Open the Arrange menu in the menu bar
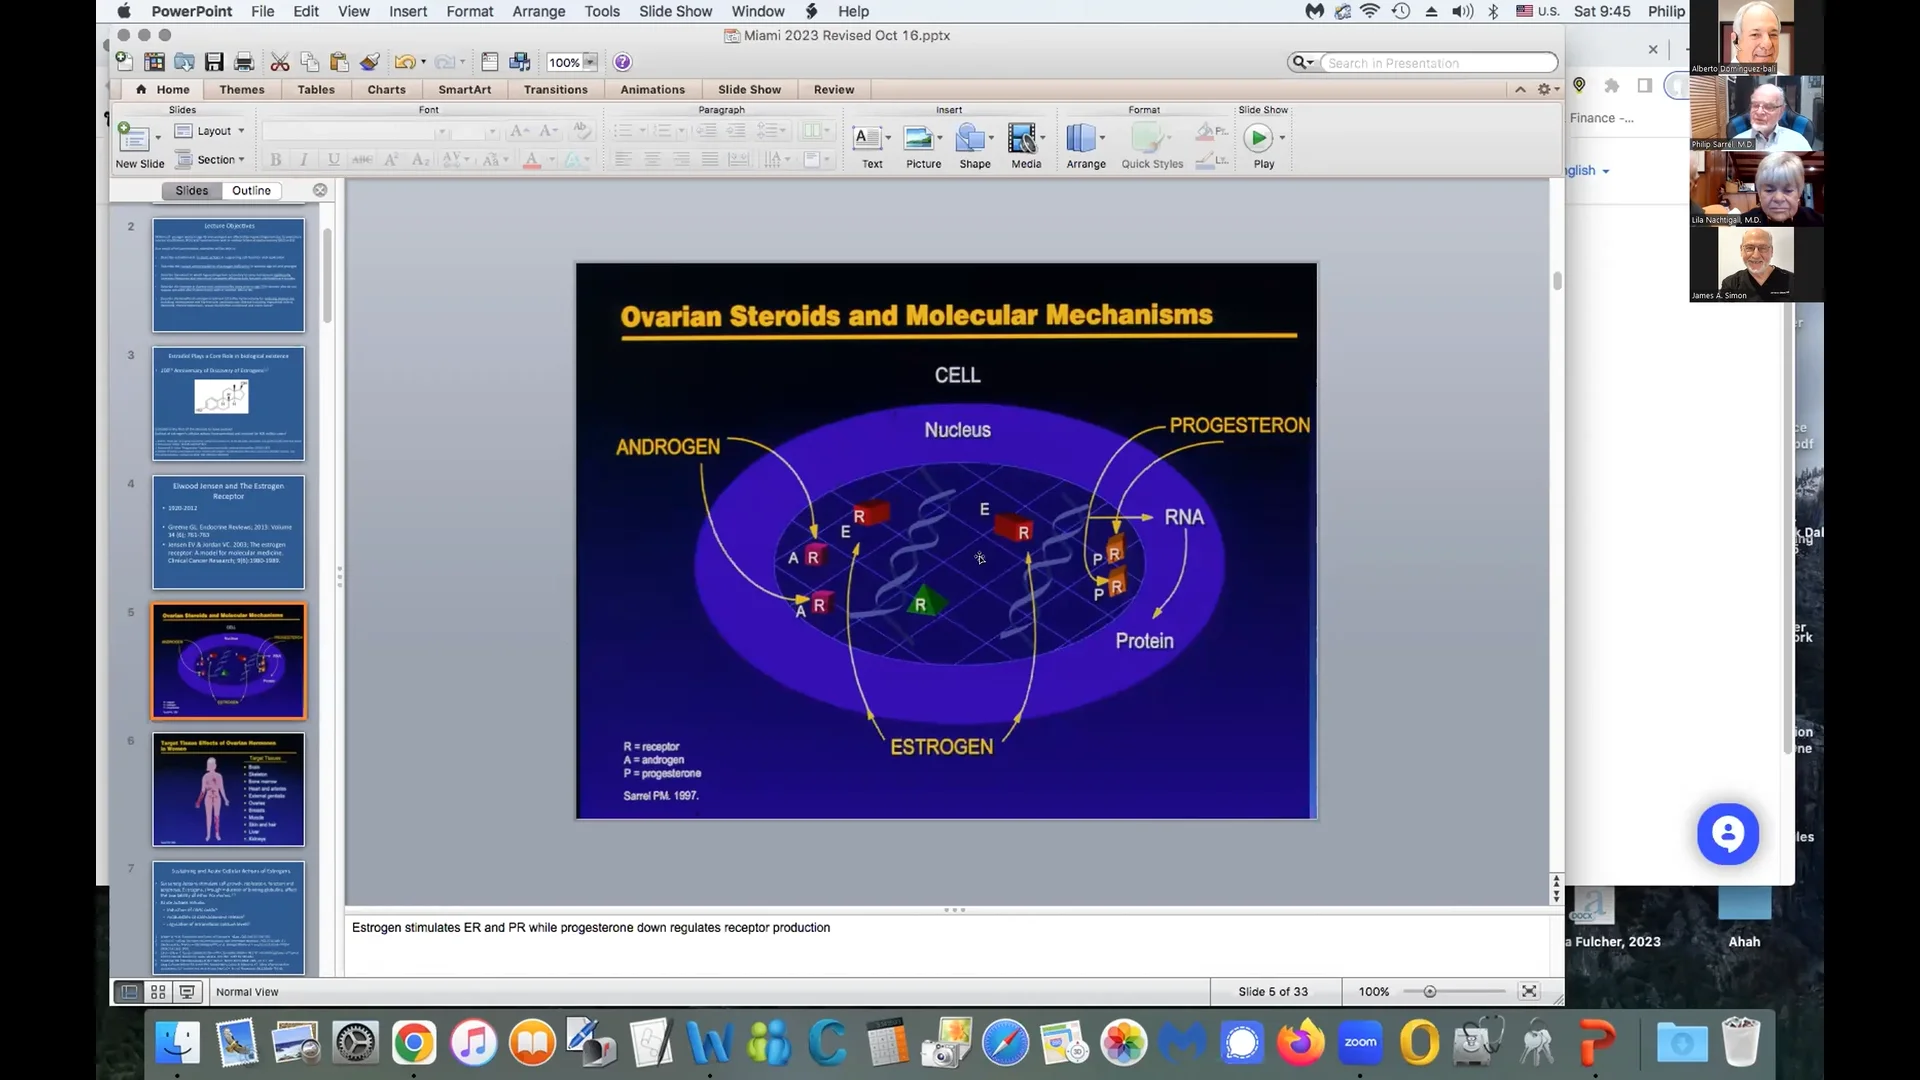 539,11
